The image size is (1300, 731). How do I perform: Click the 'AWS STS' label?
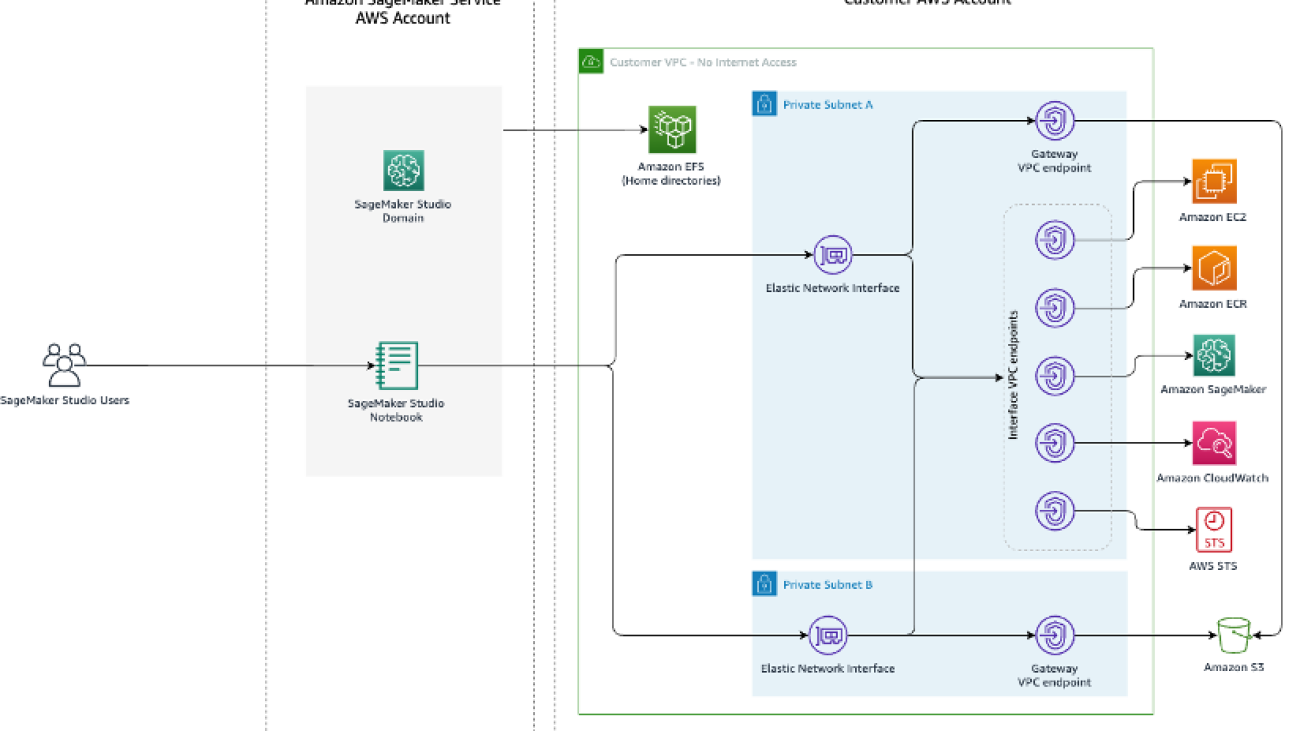click(1213, 566)
